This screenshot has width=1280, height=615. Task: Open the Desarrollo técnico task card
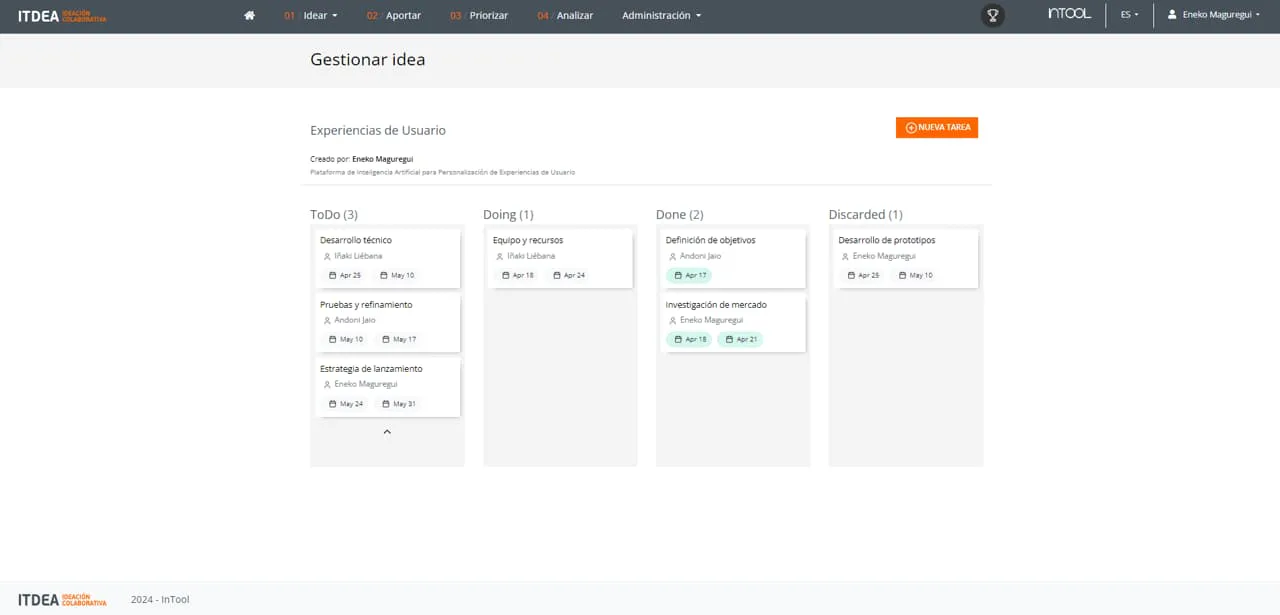coord(387,258)
